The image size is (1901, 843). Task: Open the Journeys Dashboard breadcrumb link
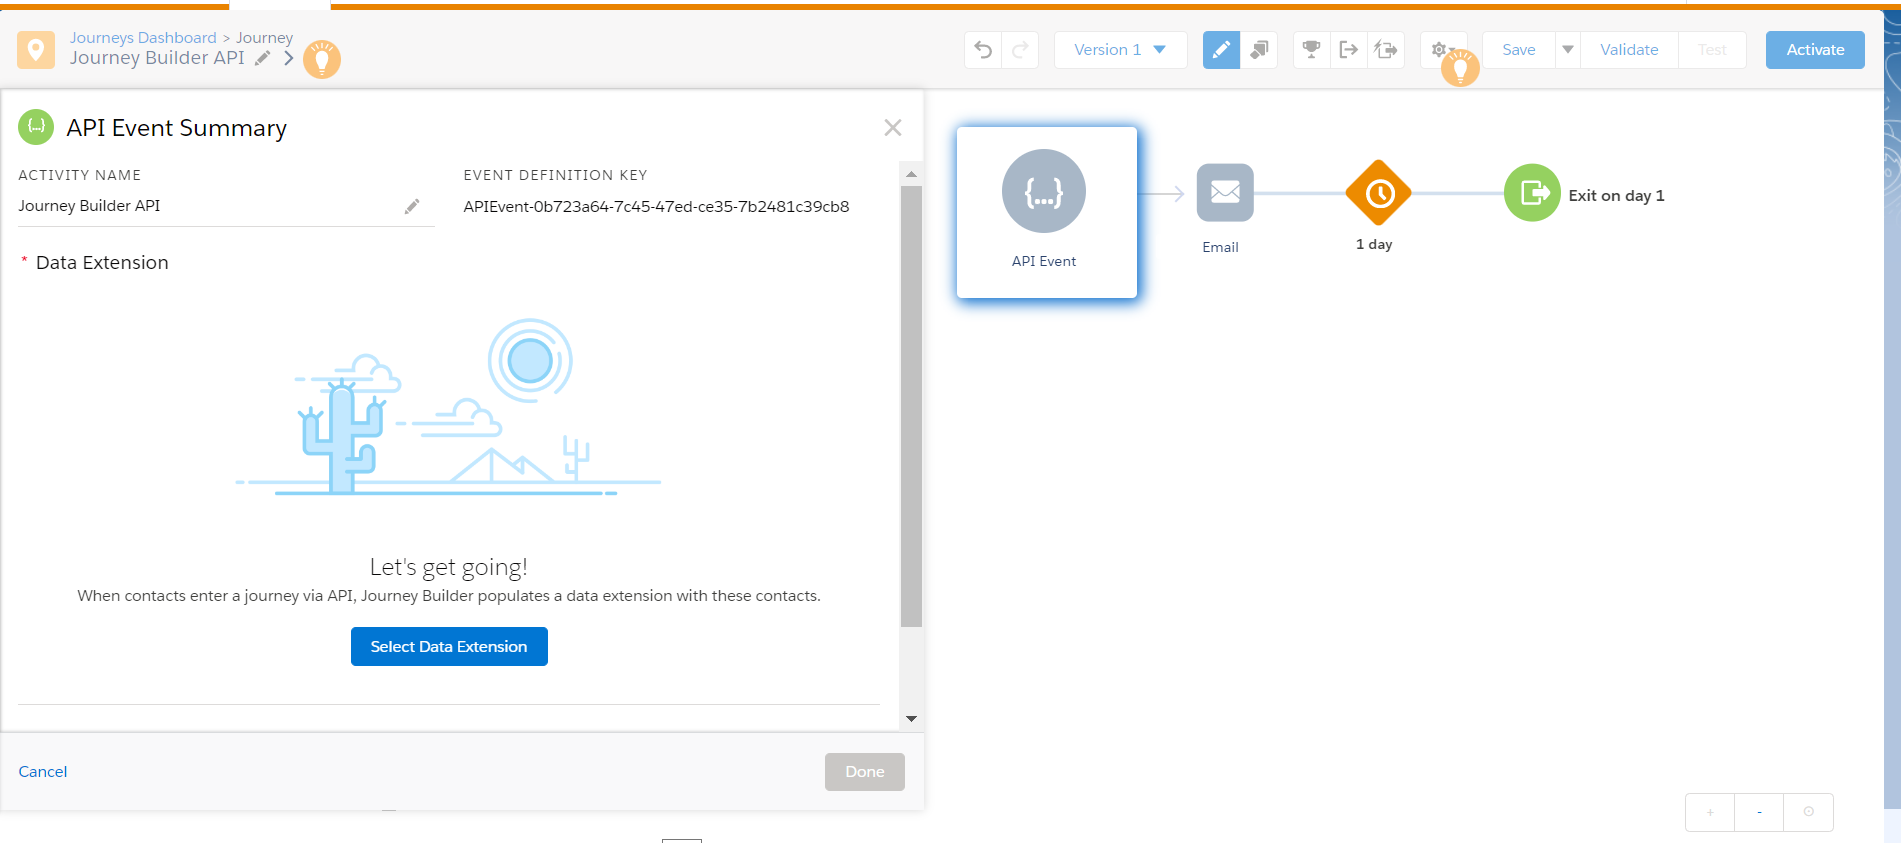point(143,38)
